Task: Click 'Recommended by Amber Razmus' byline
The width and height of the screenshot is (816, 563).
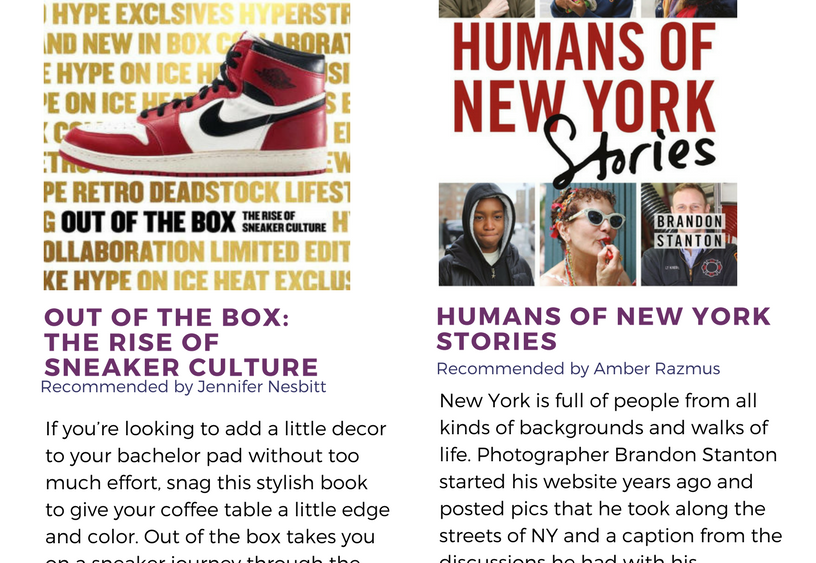Action: (578, 369)
